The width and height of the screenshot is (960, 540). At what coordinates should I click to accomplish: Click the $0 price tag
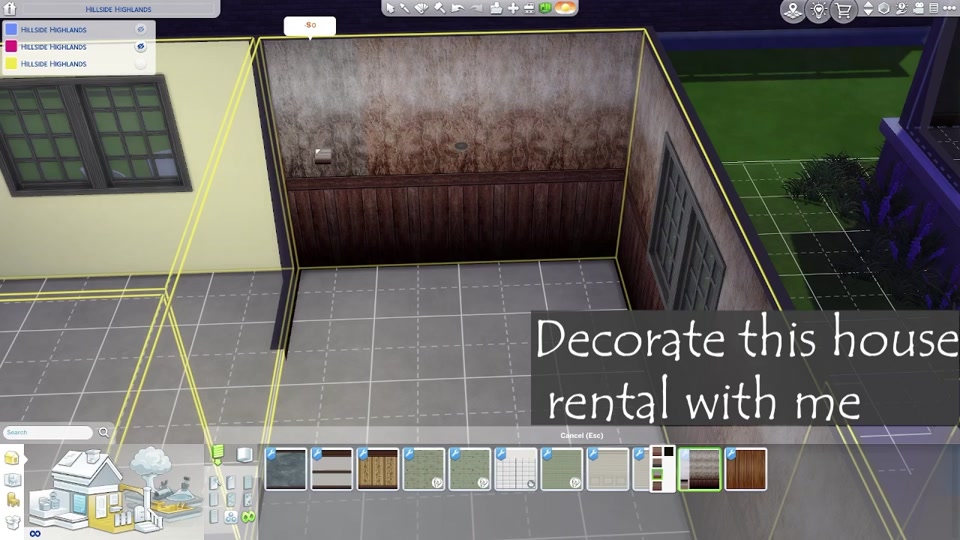coord(310,25)
